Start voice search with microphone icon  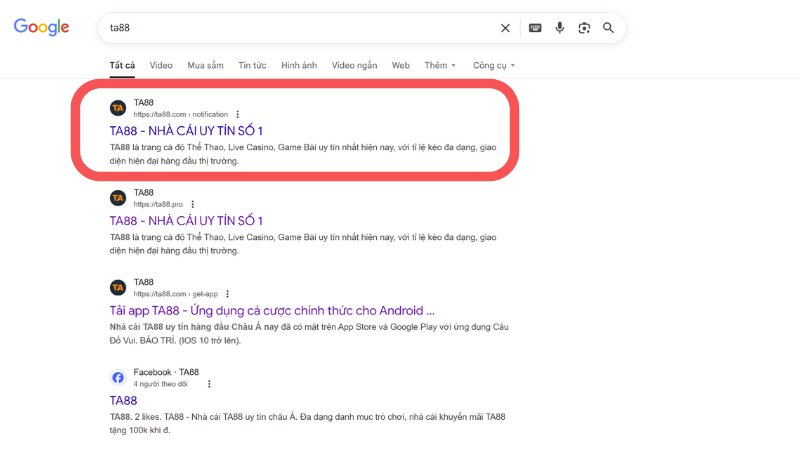(560, 28)
